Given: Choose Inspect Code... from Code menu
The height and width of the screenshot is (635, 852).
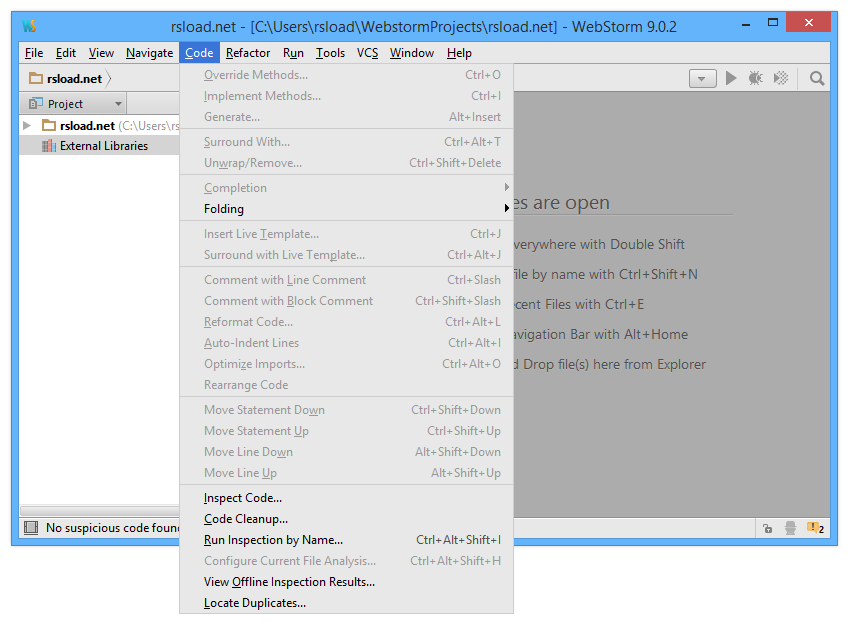Looking at the screenshot, I should tap(346, 498).
